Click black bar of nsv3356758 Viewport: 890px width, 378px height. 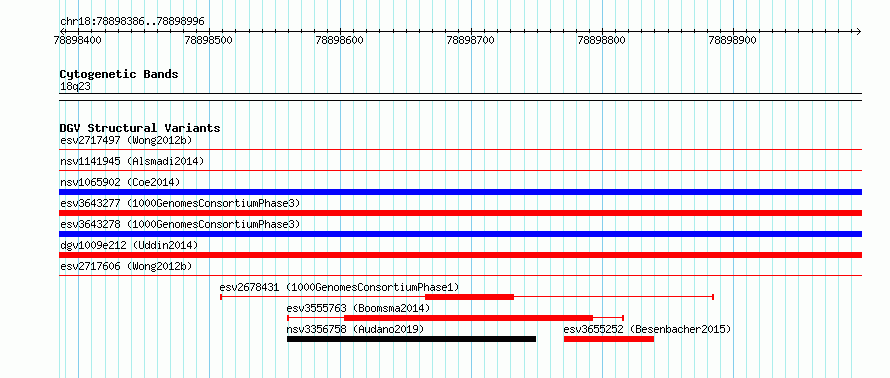pyautogui.click(x=412, y=339)
